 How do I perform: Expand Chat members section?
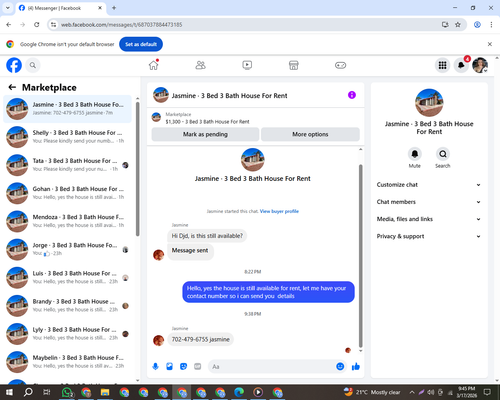coord(429,202)
